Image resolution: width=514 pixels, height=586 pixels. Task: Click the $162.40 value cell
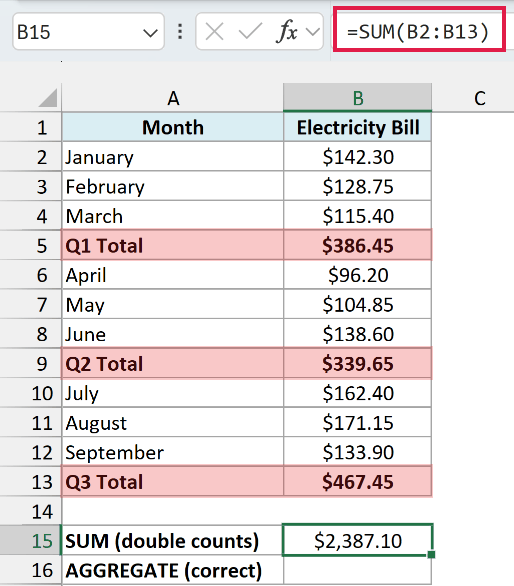click(x=357, y=393)
